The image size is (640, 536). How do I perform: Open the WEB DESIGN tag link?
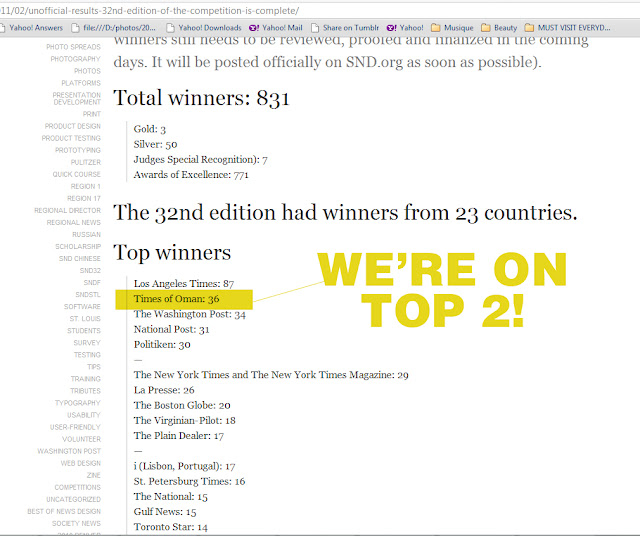81,463
